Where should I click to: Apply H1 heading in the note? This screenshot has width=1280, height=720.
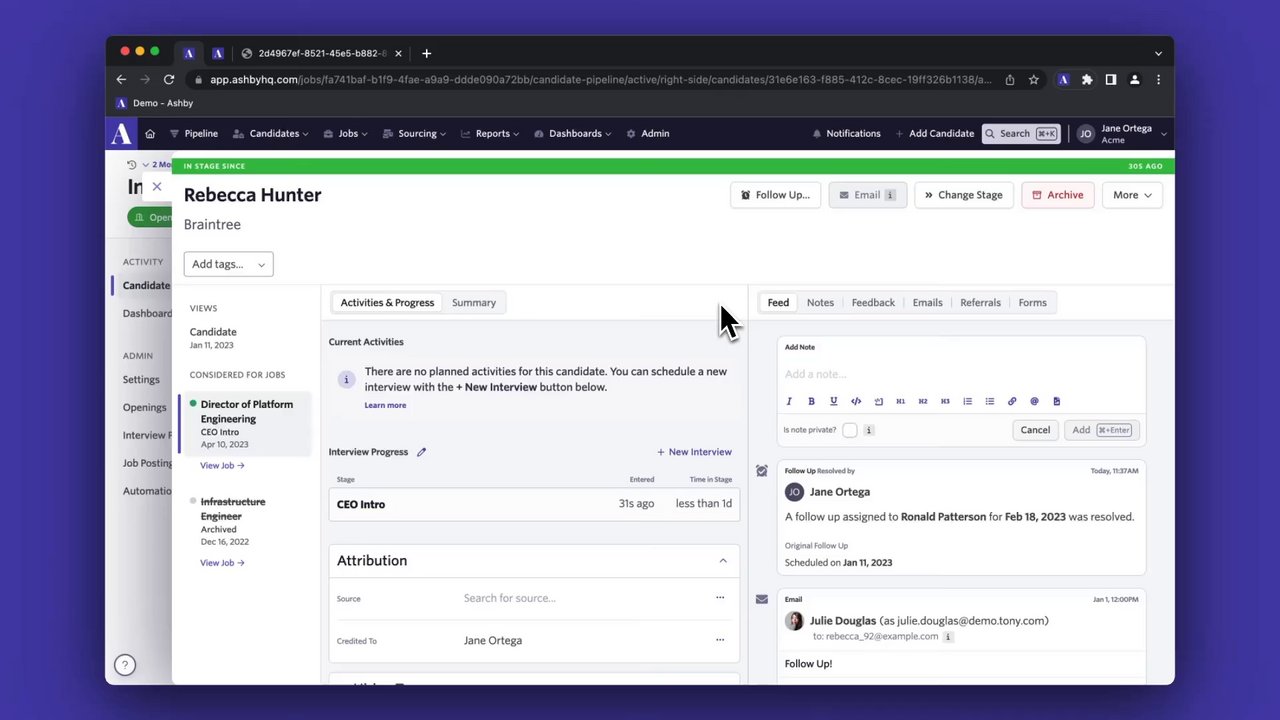point(900,401)
